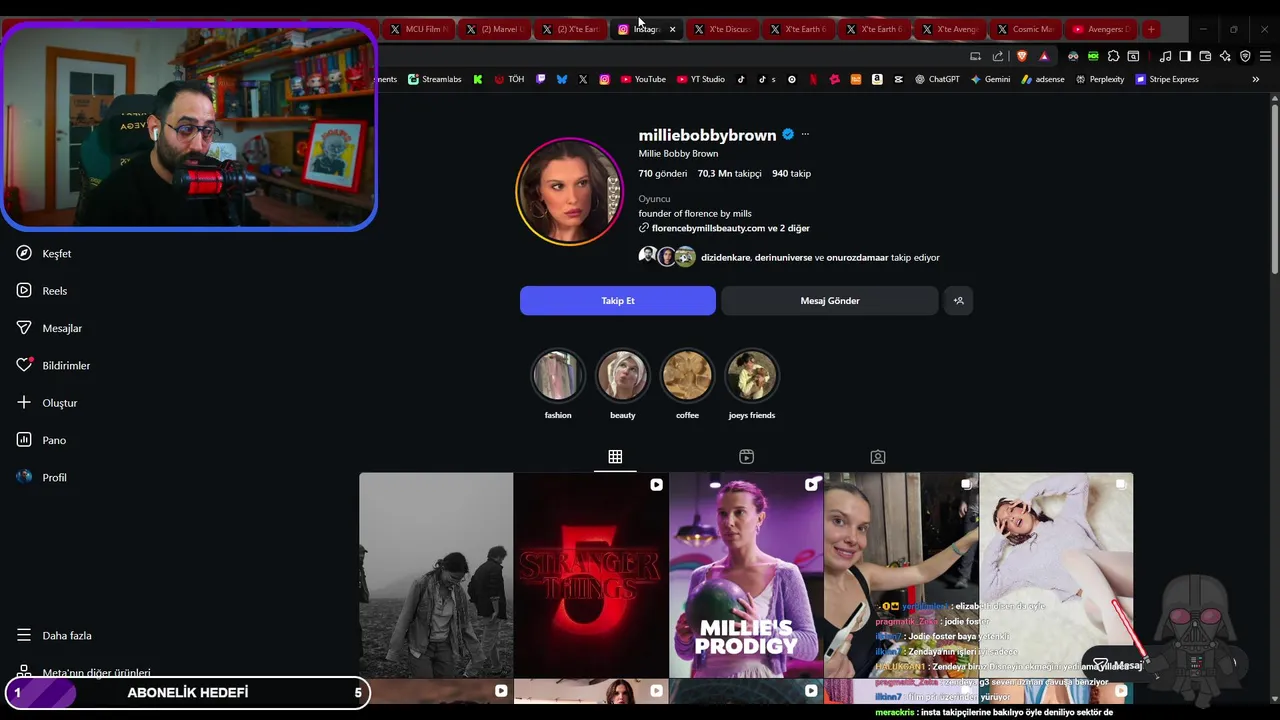Toggle the browser sidebar panel

click(1185, 56)
